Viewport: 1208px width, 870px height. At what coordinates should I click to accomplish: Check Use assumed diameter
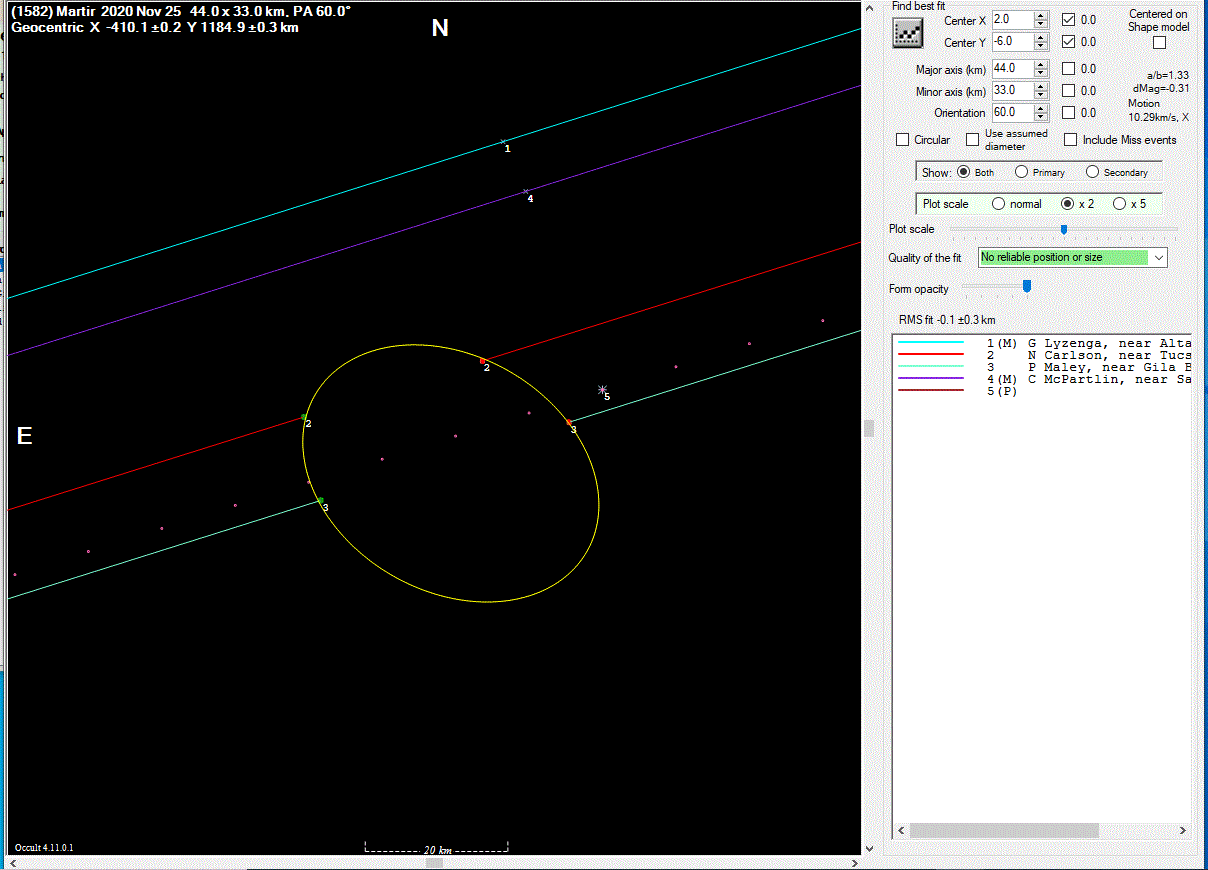[x=972, y=140]
